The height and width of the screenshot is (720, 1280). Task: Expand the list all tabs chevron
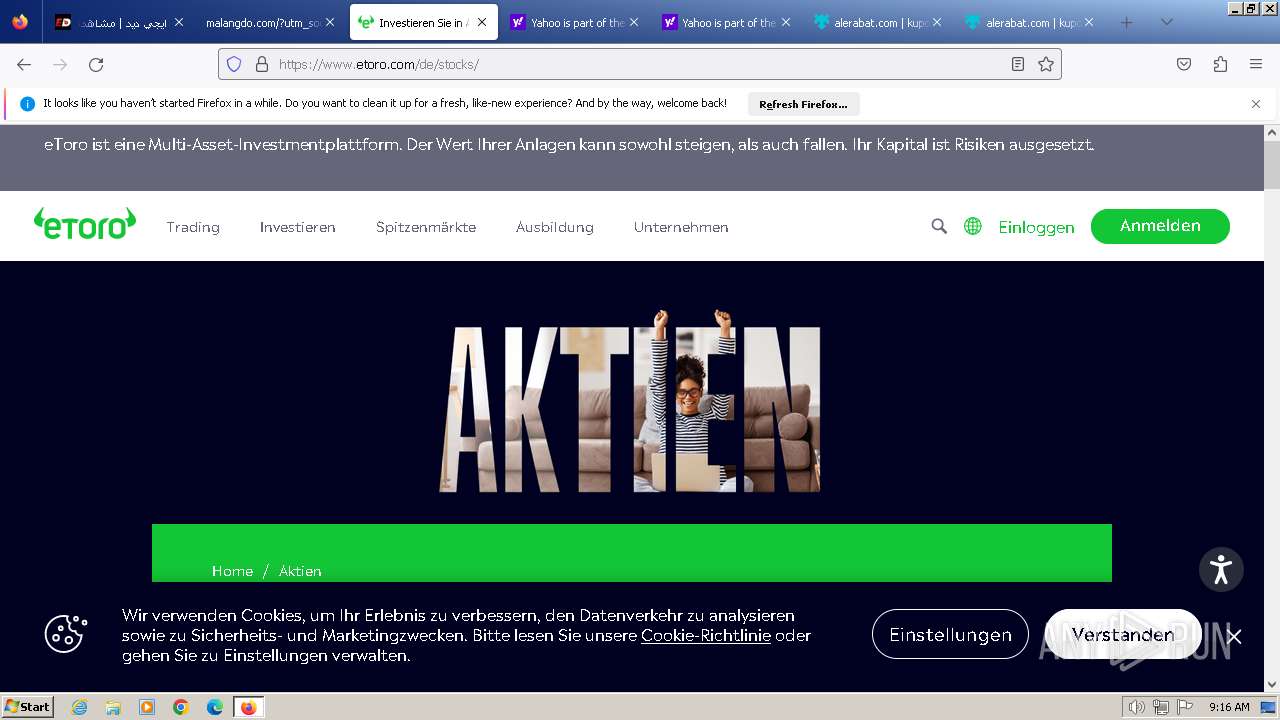click(1166, 22)
